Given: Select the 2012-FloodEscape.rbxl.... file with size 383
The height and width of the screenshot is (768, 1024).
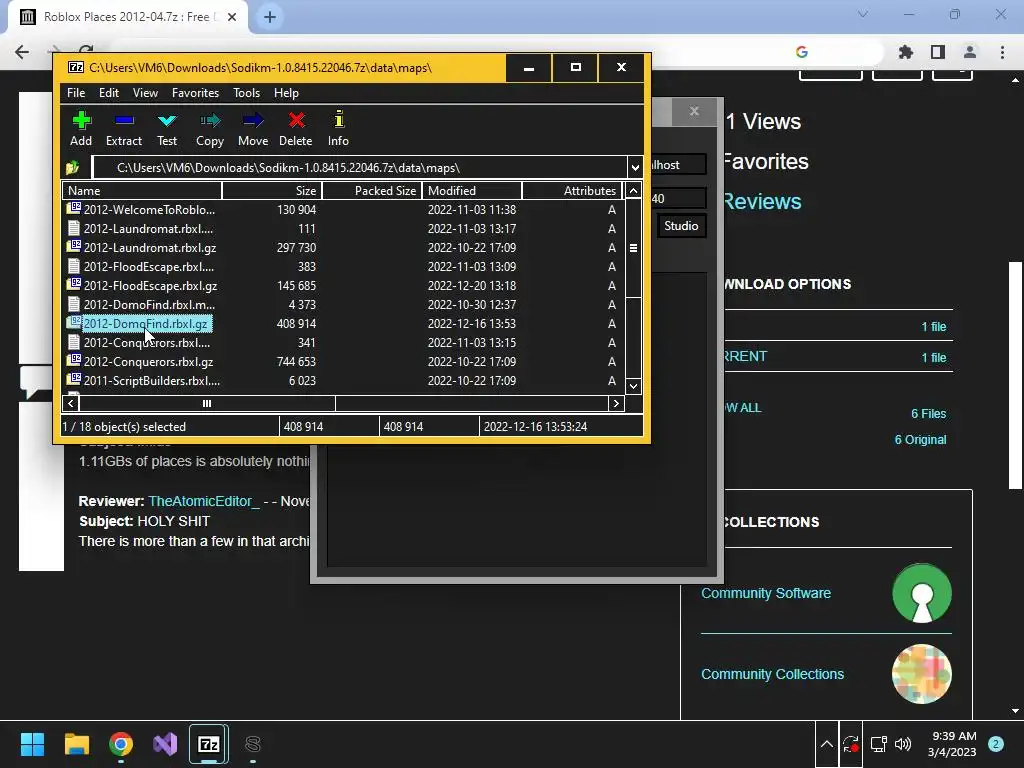Looking at the screenshot, I should [343, 266].
